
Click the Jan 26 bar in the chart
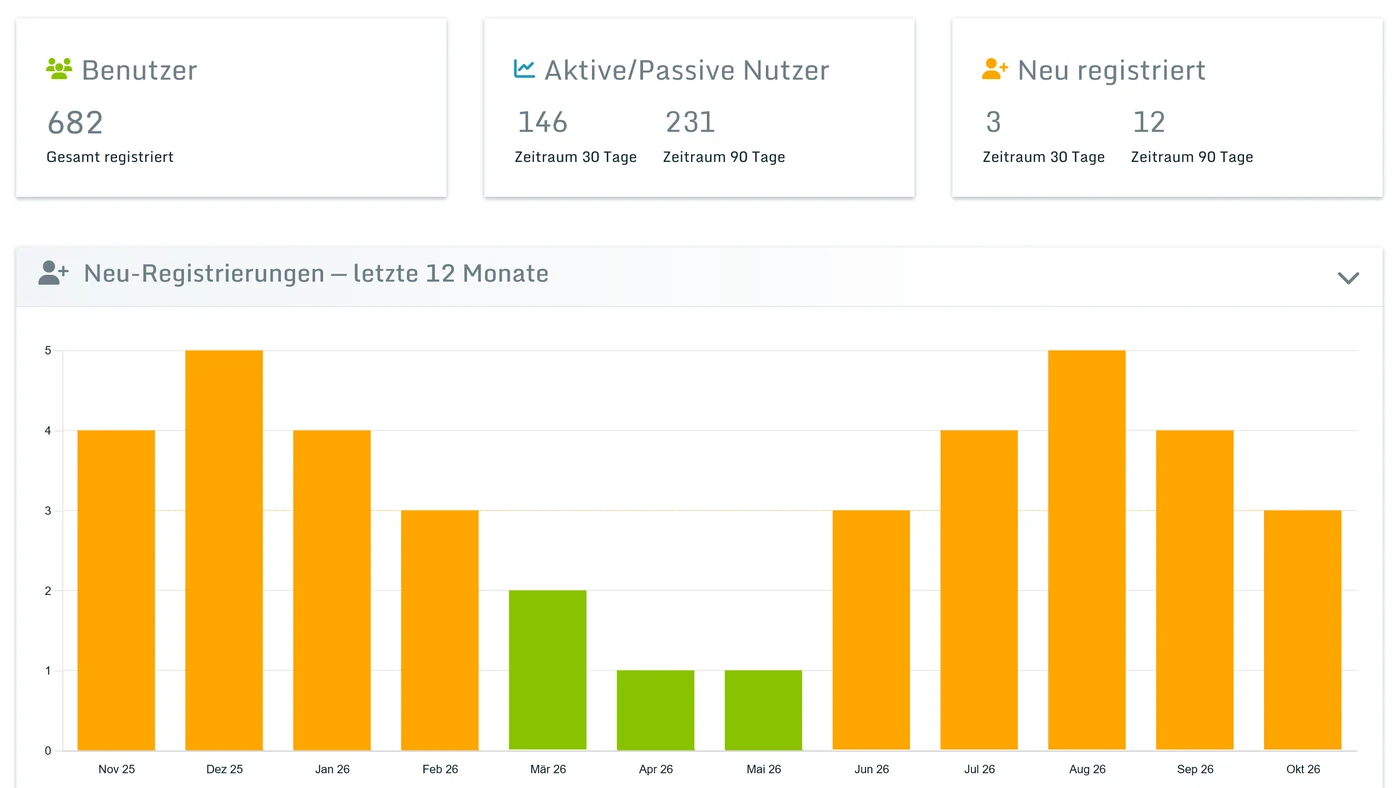pyautogui.click(x=332, y=590)
